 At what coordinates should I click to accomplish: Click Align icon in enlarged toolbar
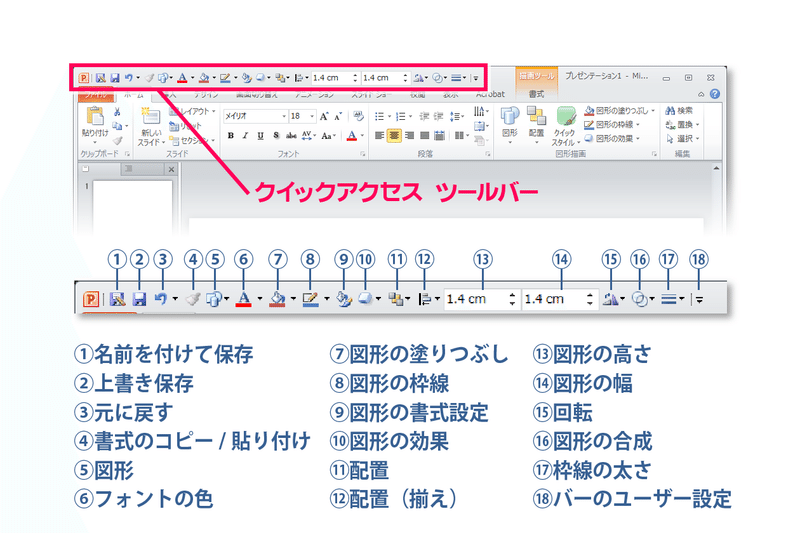[x=424, y=299]
